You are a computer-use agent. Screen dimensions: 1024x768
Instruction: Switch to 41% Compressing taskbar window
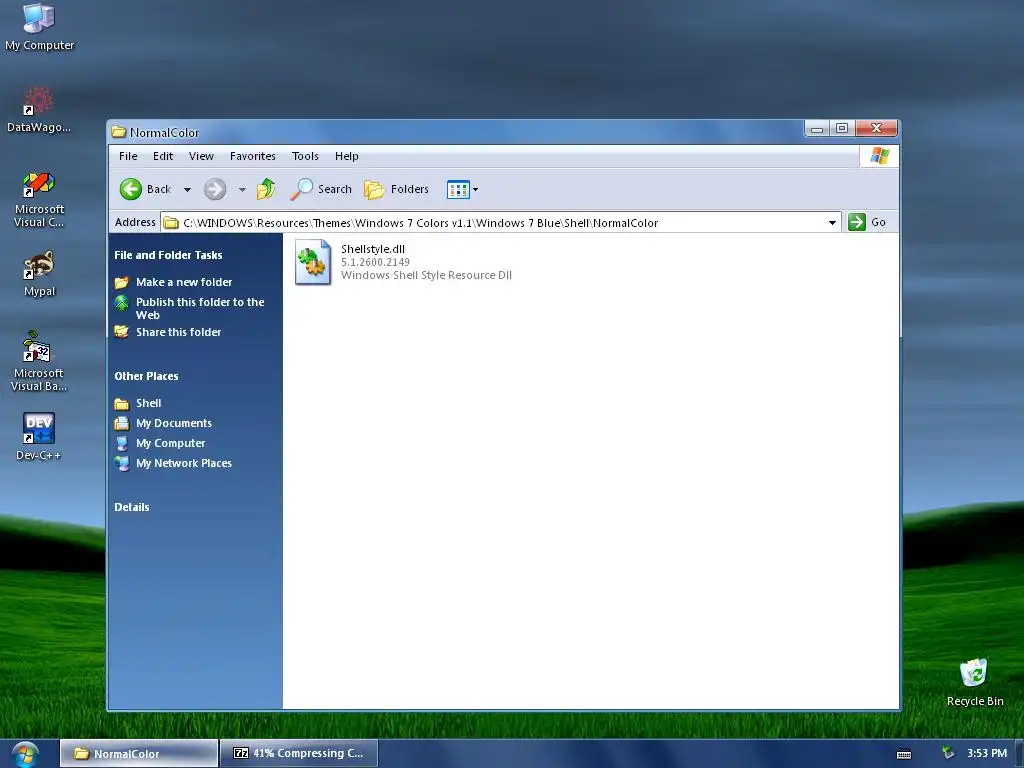[299, 754]
